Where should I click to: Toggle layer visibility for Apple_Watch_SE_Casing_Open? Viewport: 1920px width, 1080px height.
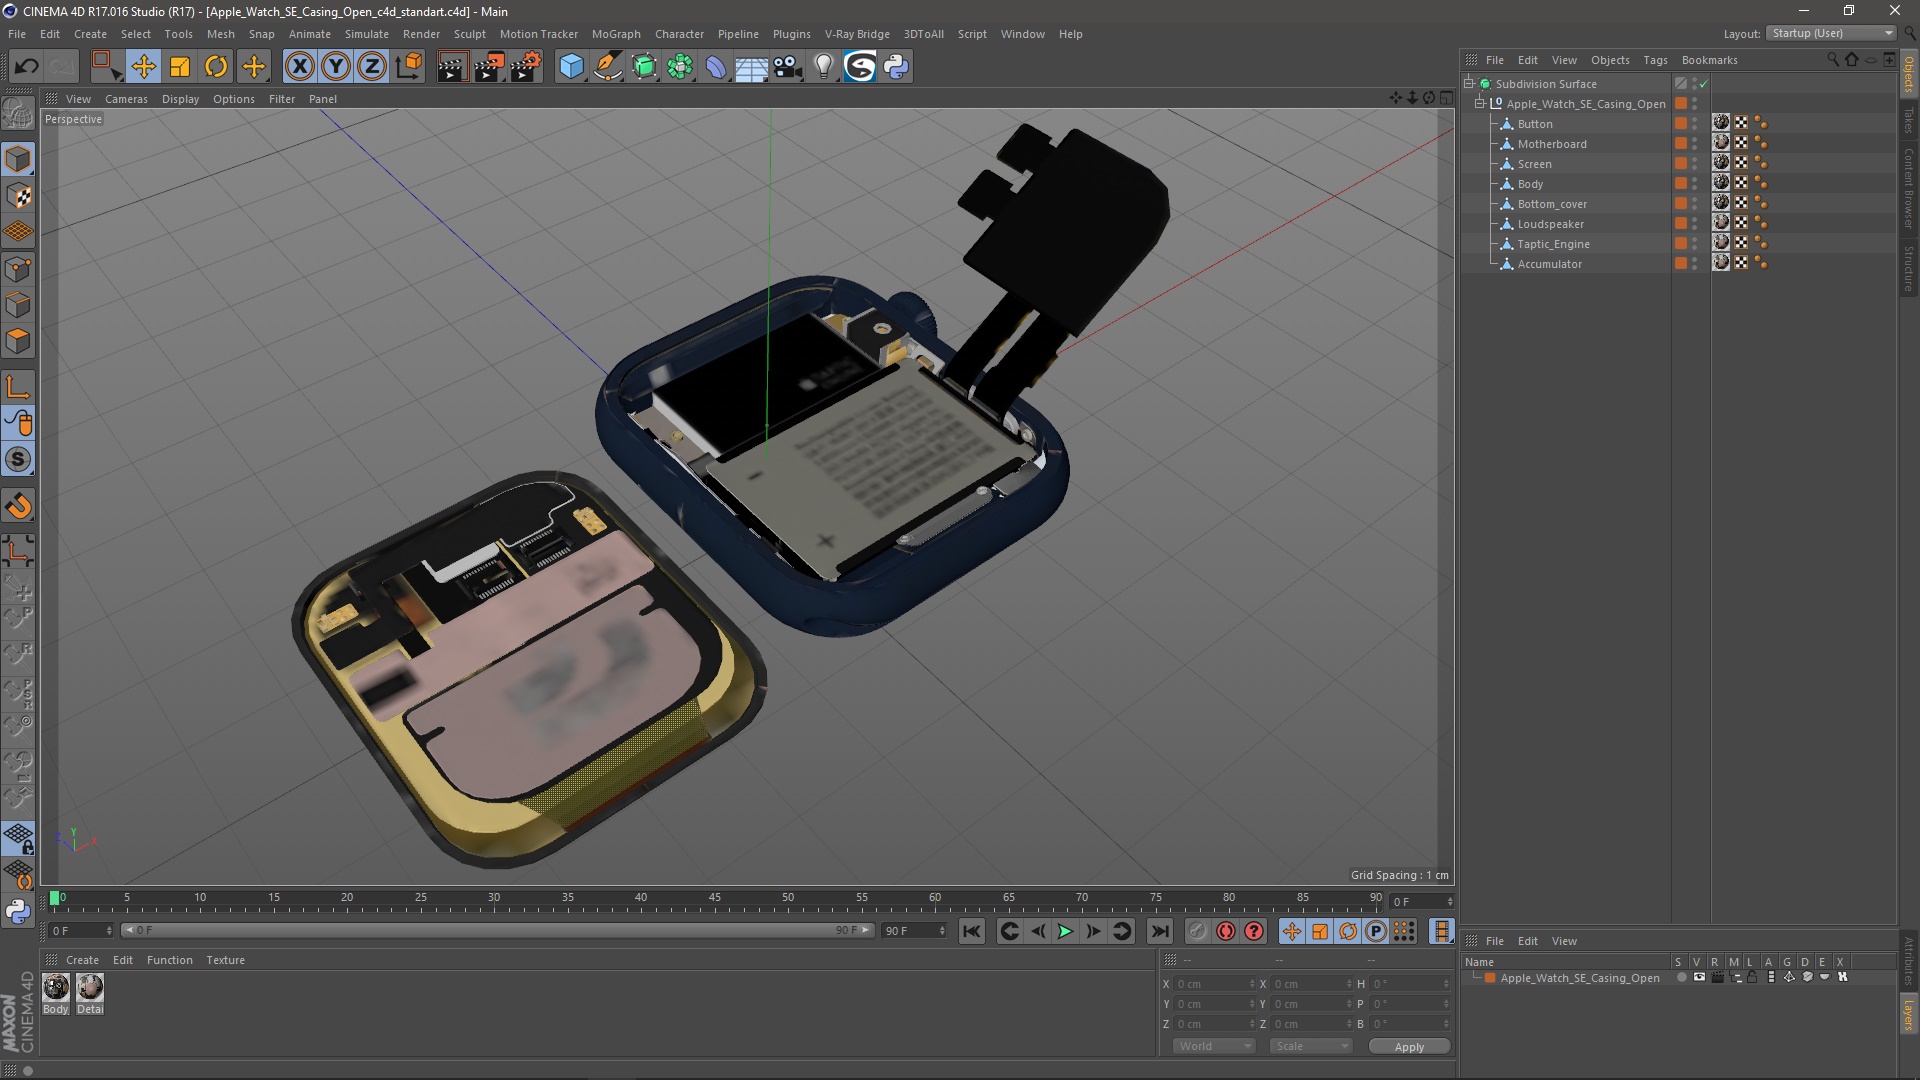1699,978
